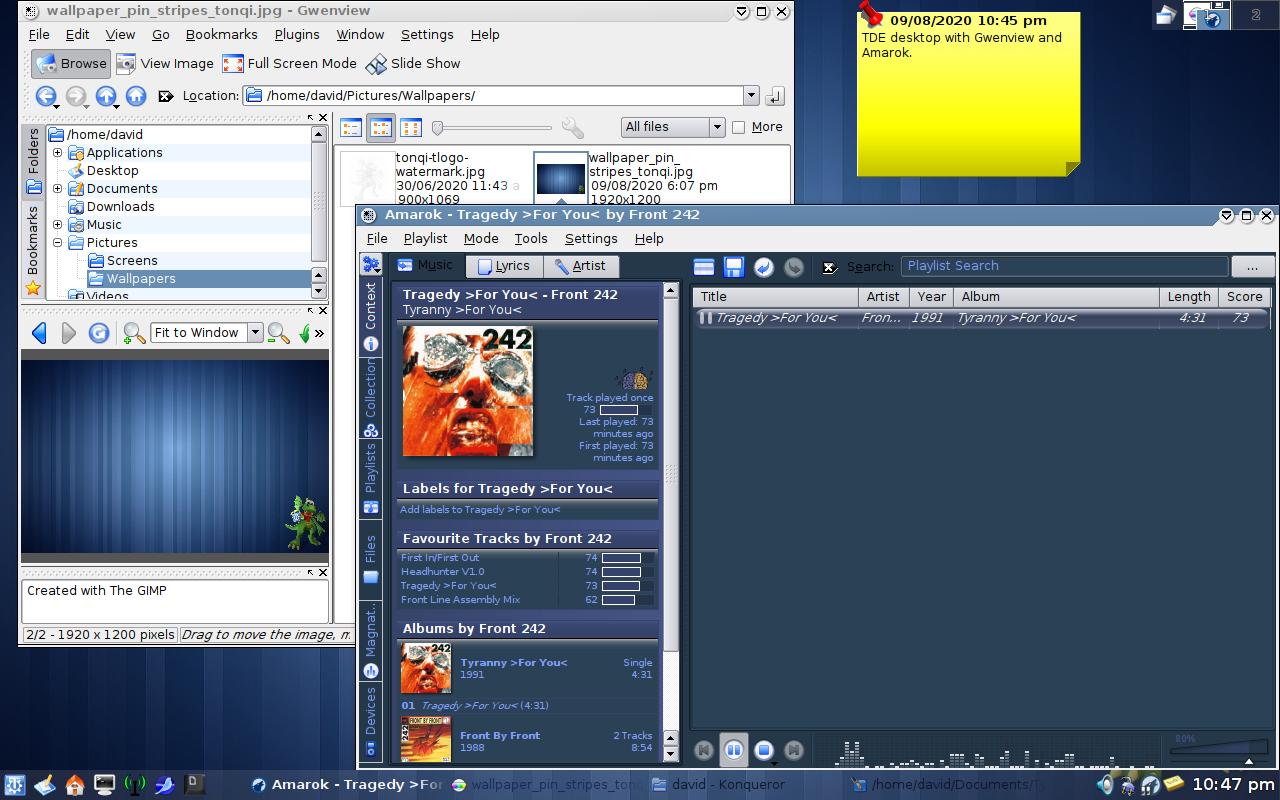Skip to previous track in Amarok

[704, 749]
